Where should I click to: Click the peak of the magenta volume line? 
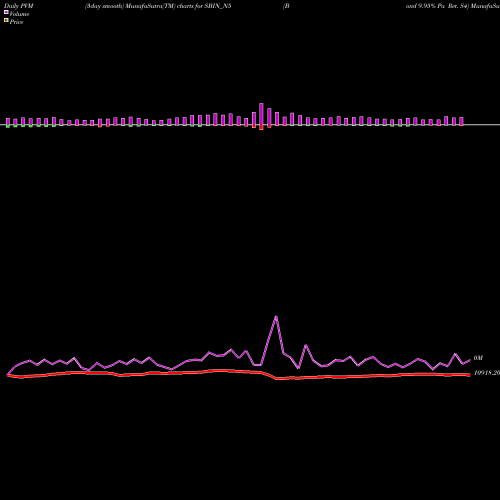pos(276,316)
